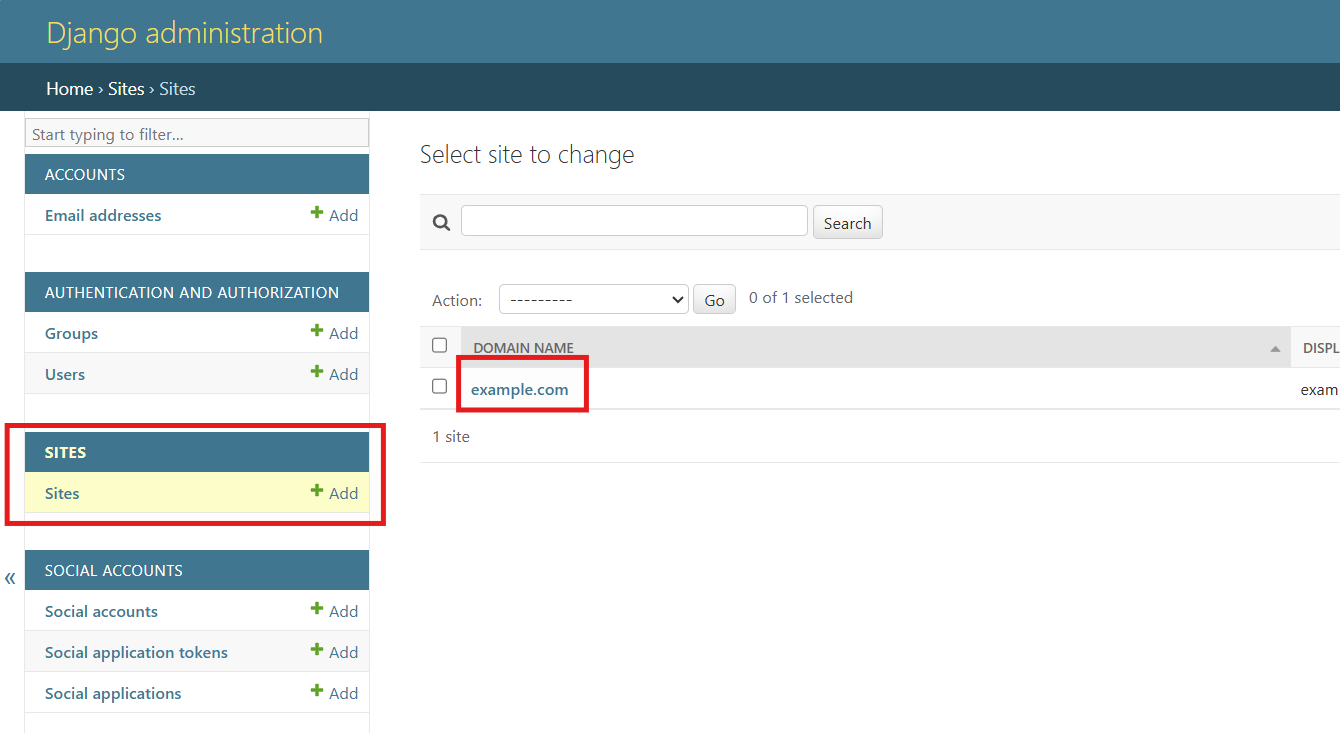Go to Home in the breadcrumb

coord(69,89)
